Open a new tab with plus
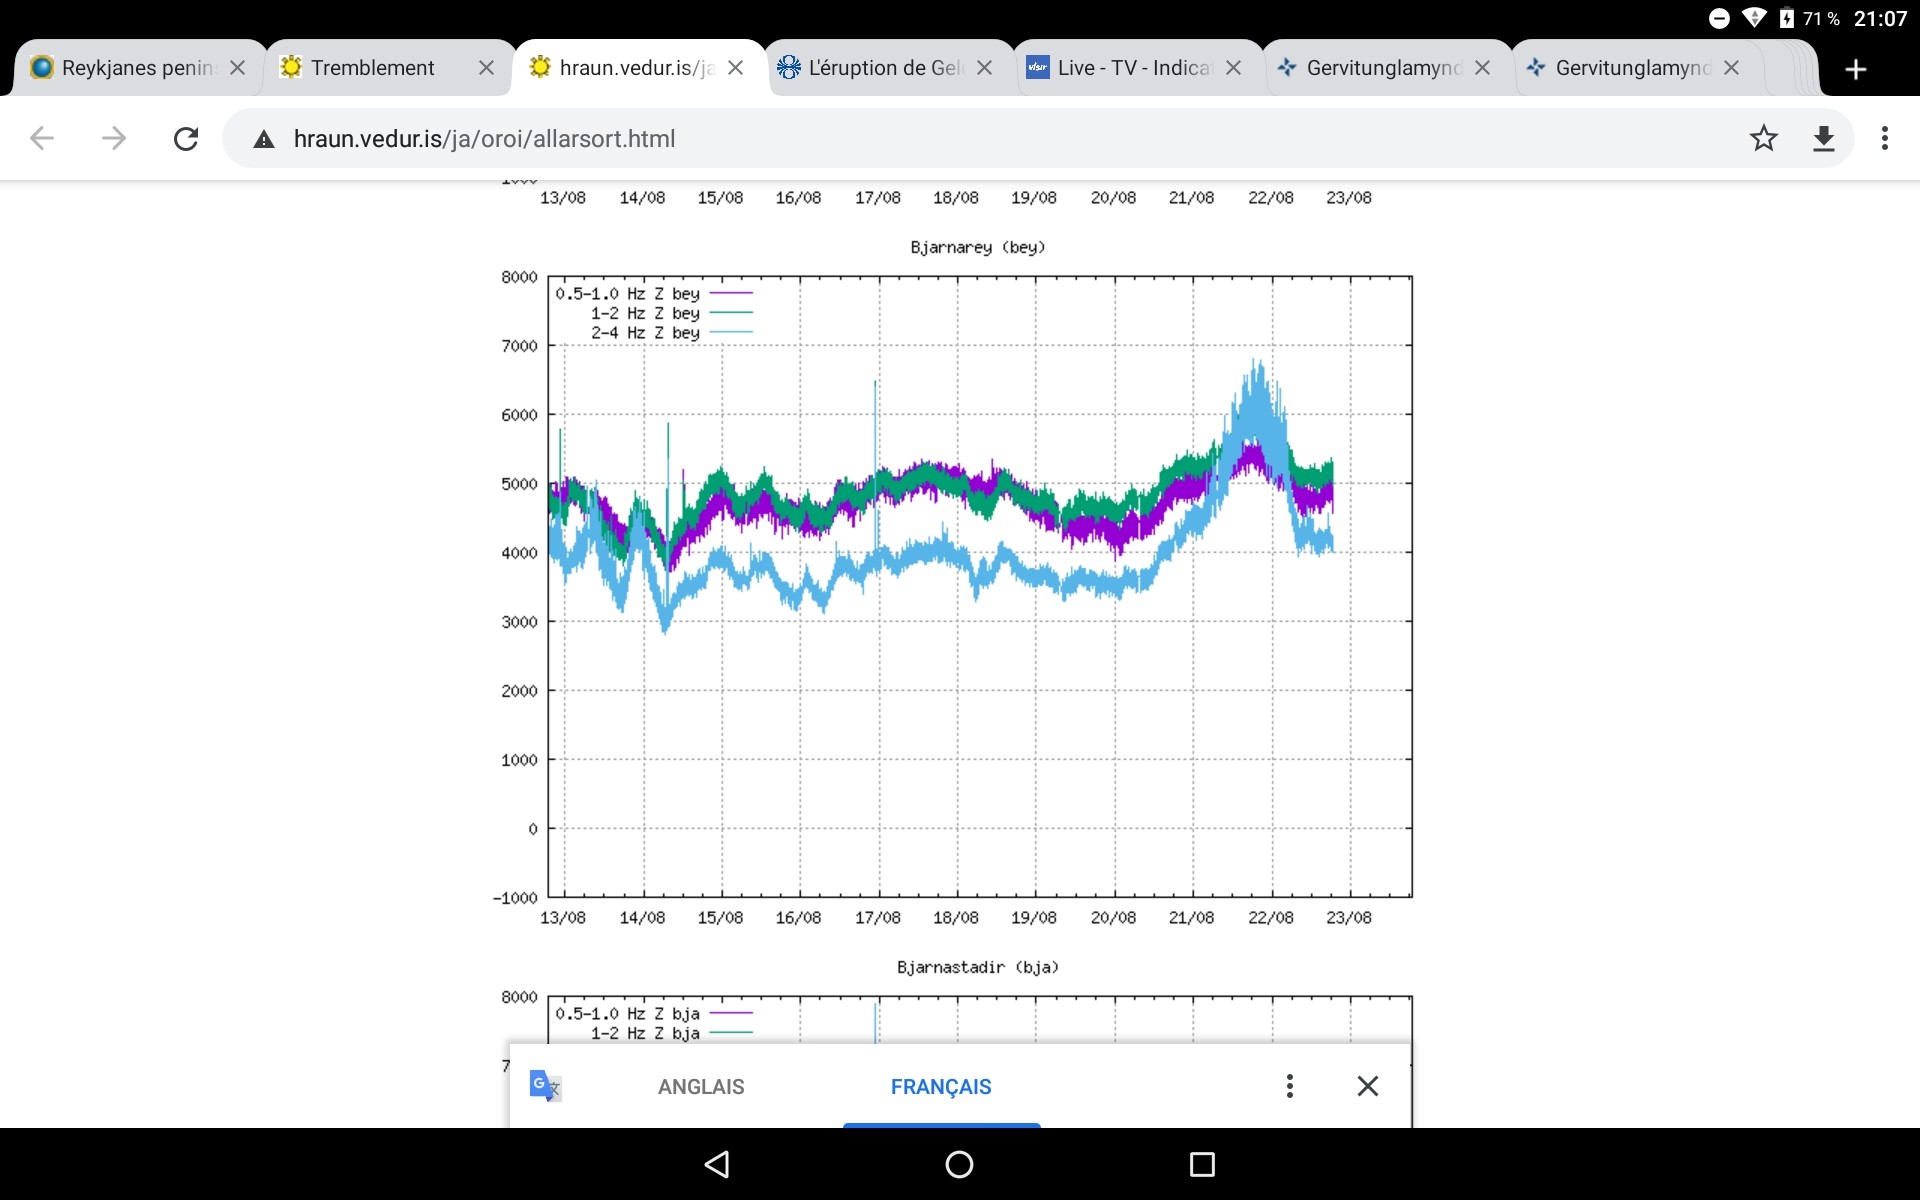The height and width of the screenshot is (1200, 1920). click(1856, 69)
